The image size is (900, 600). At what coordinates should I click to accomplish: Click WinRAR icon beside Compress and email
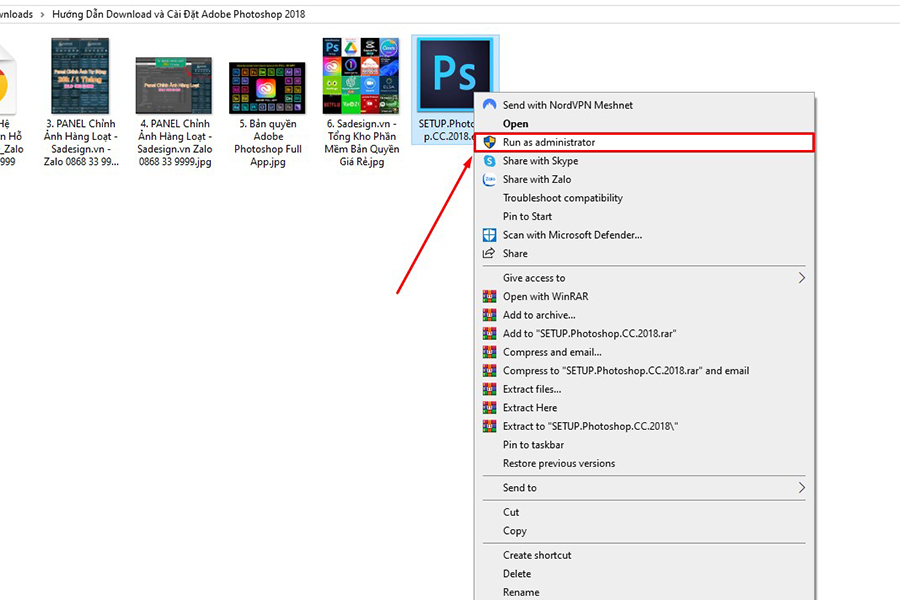[x=489, y=352]
